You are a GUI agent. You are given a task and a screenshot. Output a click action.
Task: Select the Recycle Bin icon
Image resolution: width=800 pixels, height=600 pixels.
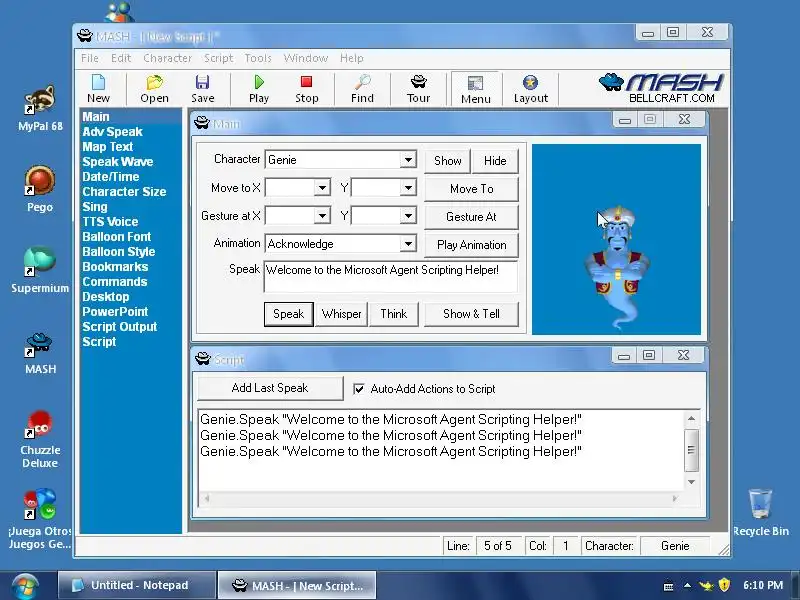tap(760, 512)
